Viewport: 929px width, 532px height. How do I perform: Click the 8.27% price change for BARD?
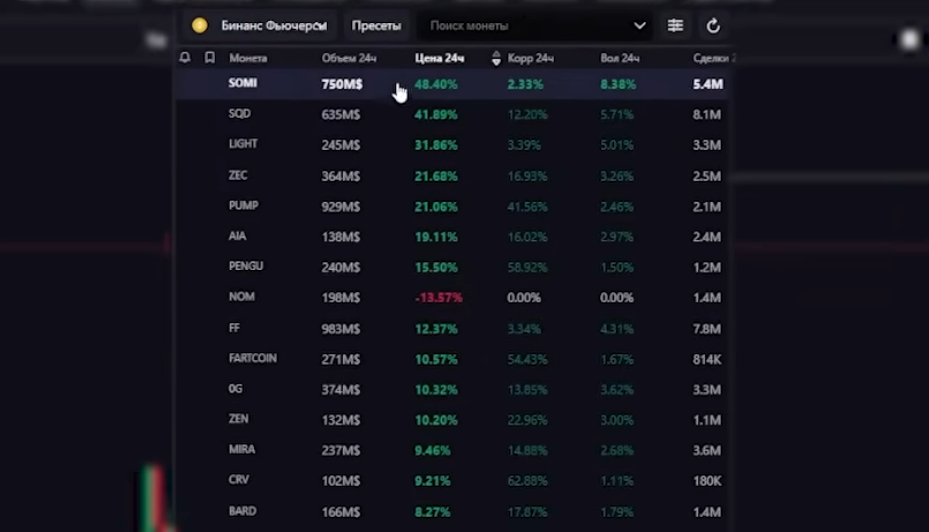(x=433, y=512)
